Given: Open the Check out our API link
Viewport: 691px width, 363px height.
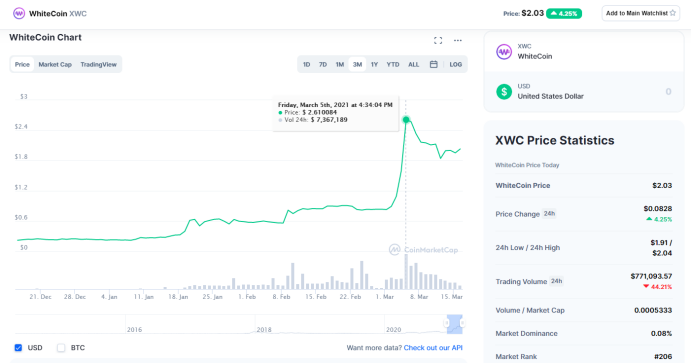Looking at the screenshot, I should [x=433, y=348].
